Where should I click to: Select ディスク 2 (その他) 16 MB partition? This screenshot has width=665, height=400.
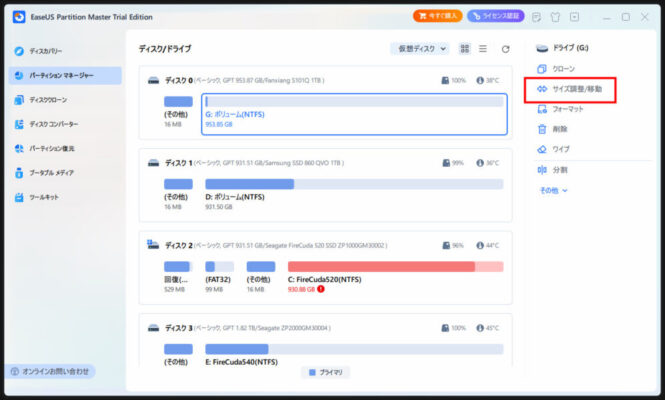point(260,277)
